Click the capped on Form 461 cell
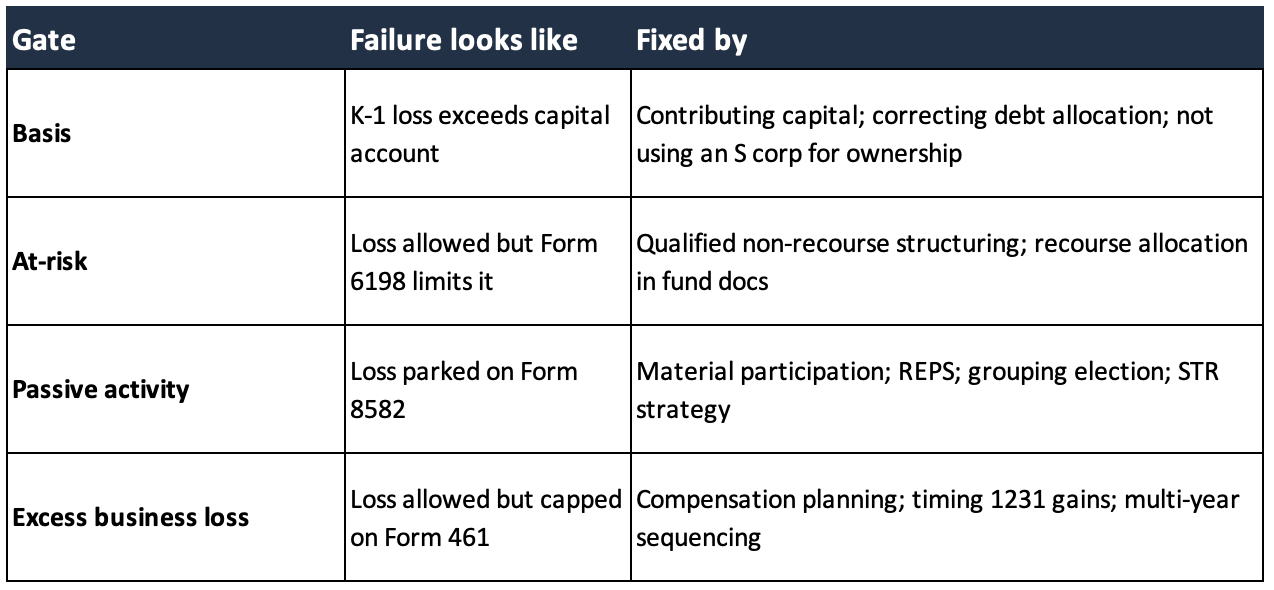 488,517
